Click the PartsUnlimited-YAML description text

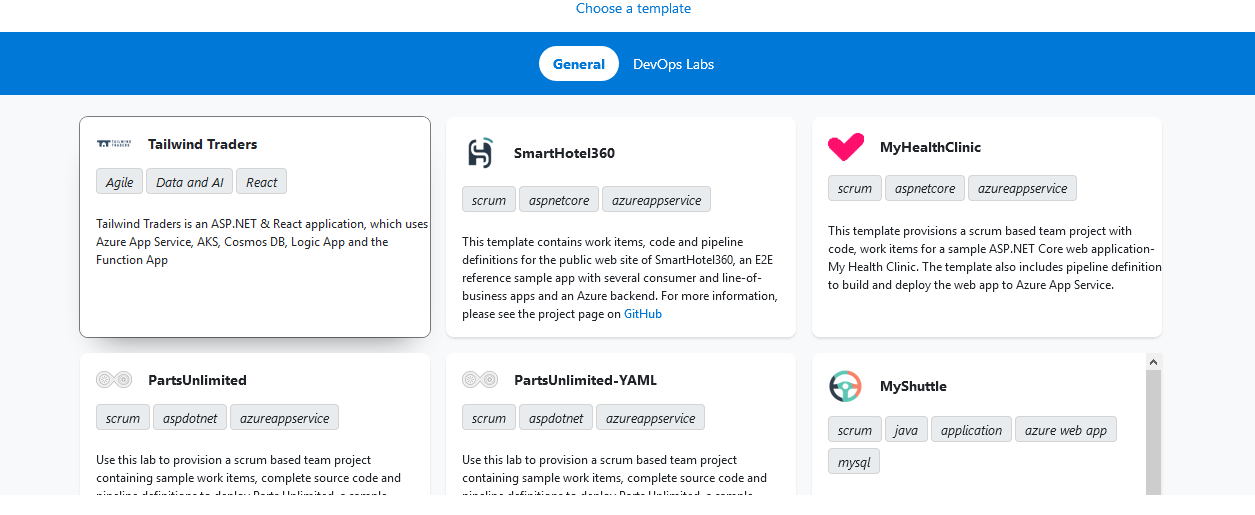coord(615,474)
